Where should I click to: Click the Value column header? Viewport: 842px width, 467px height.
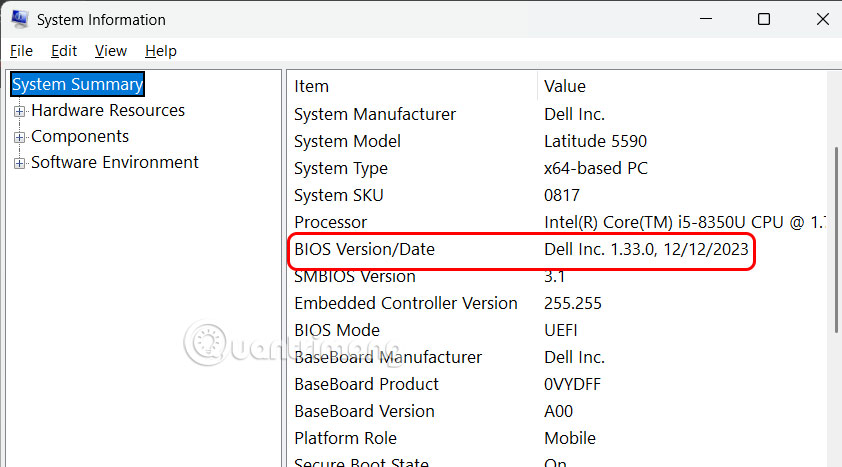(565, 87)
